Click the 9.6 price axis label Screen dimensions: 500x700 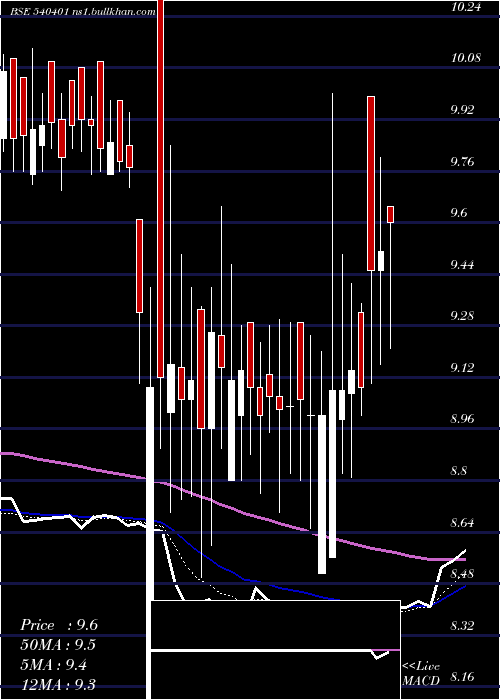458,212
